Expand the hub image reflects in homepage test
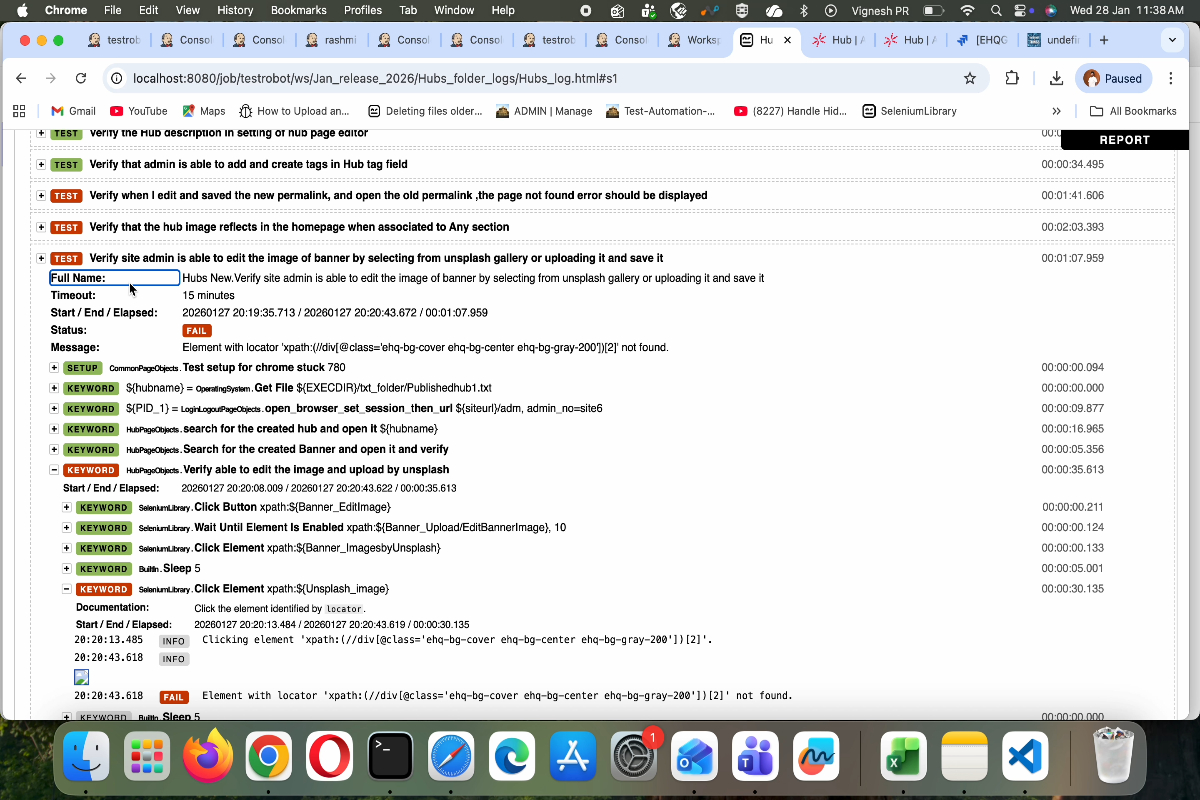The image size is (1200, 800). [41, 227]
